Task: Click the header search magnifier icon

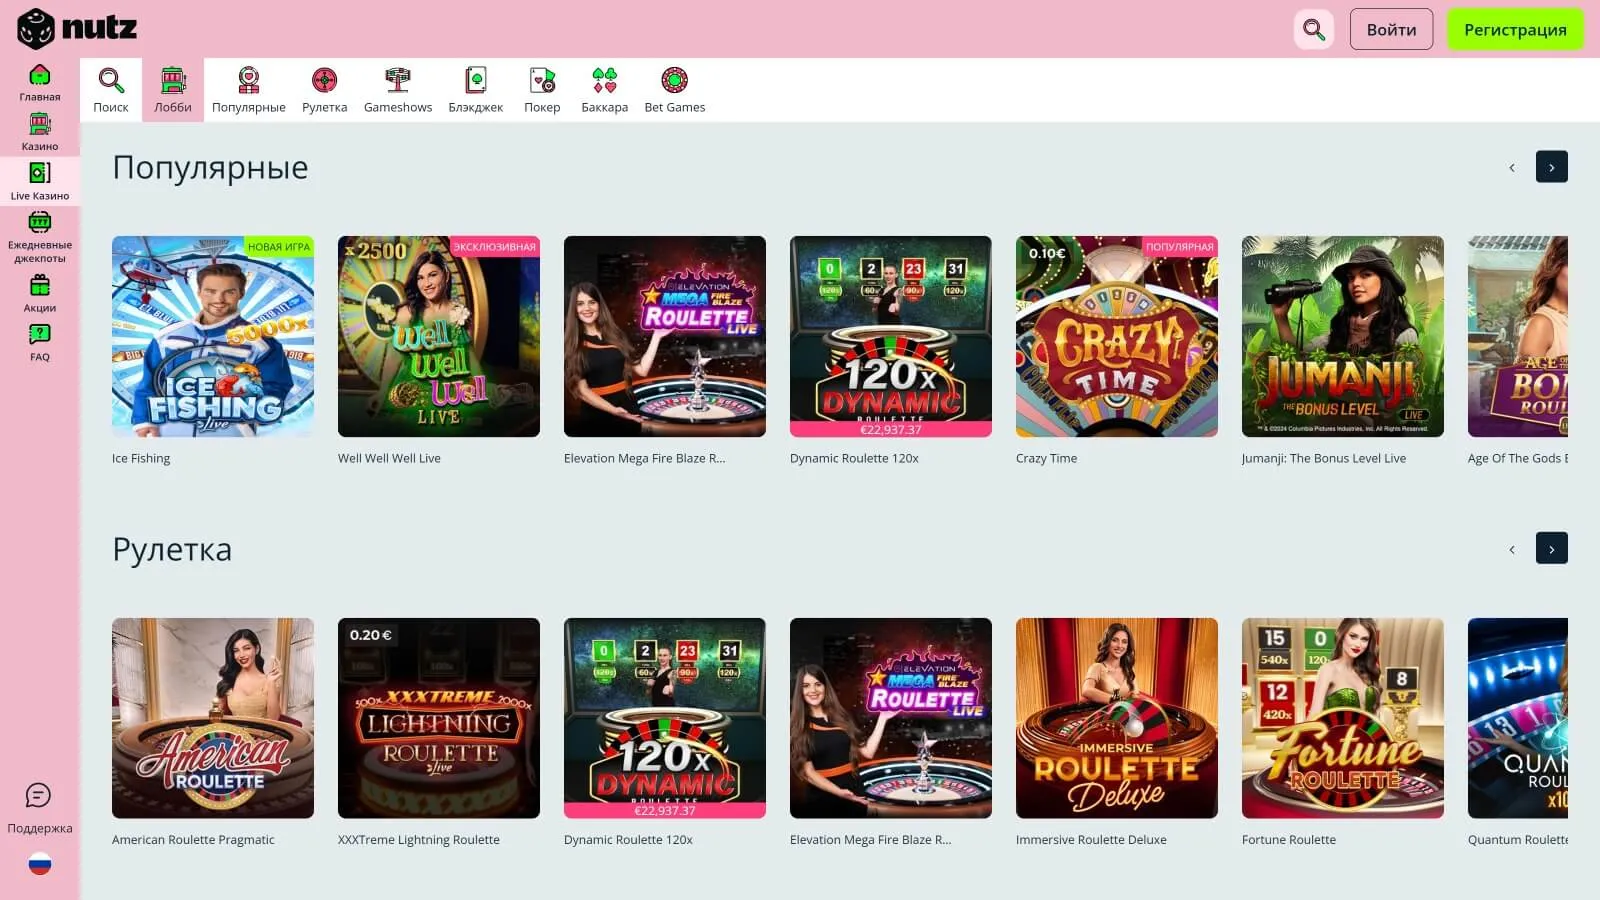Action: (x=1314, y=29)
